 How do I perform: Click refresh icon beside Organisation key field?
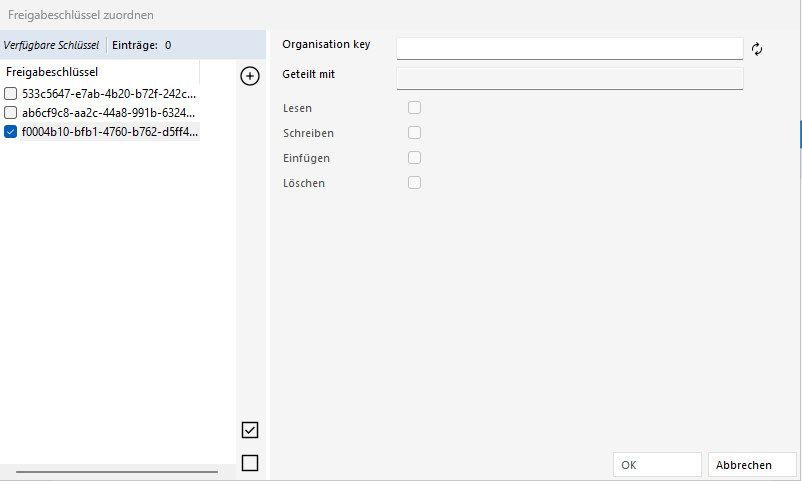(757, 49)
